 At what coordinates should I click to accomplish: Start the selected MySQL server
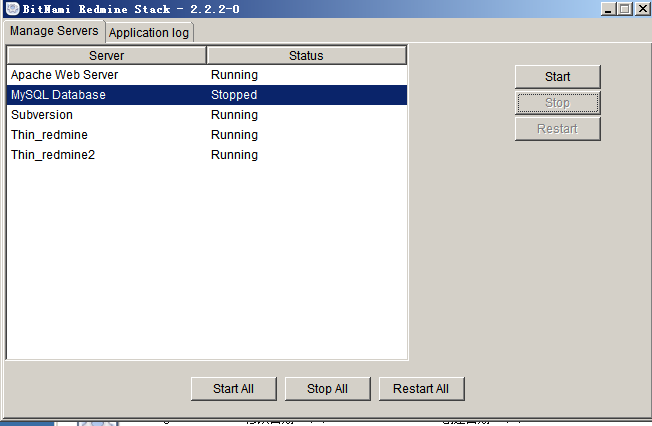coord(558,77)
